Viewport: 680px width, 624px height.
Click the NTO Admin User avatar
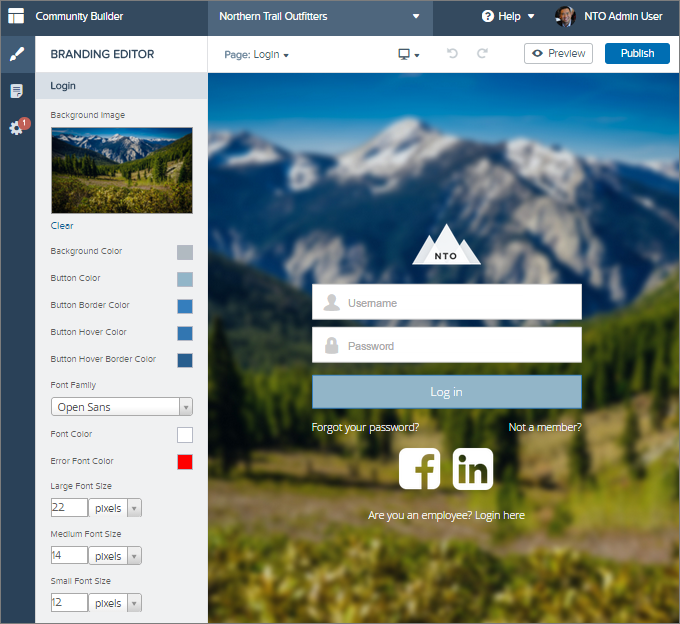click(x=565, y=16)
